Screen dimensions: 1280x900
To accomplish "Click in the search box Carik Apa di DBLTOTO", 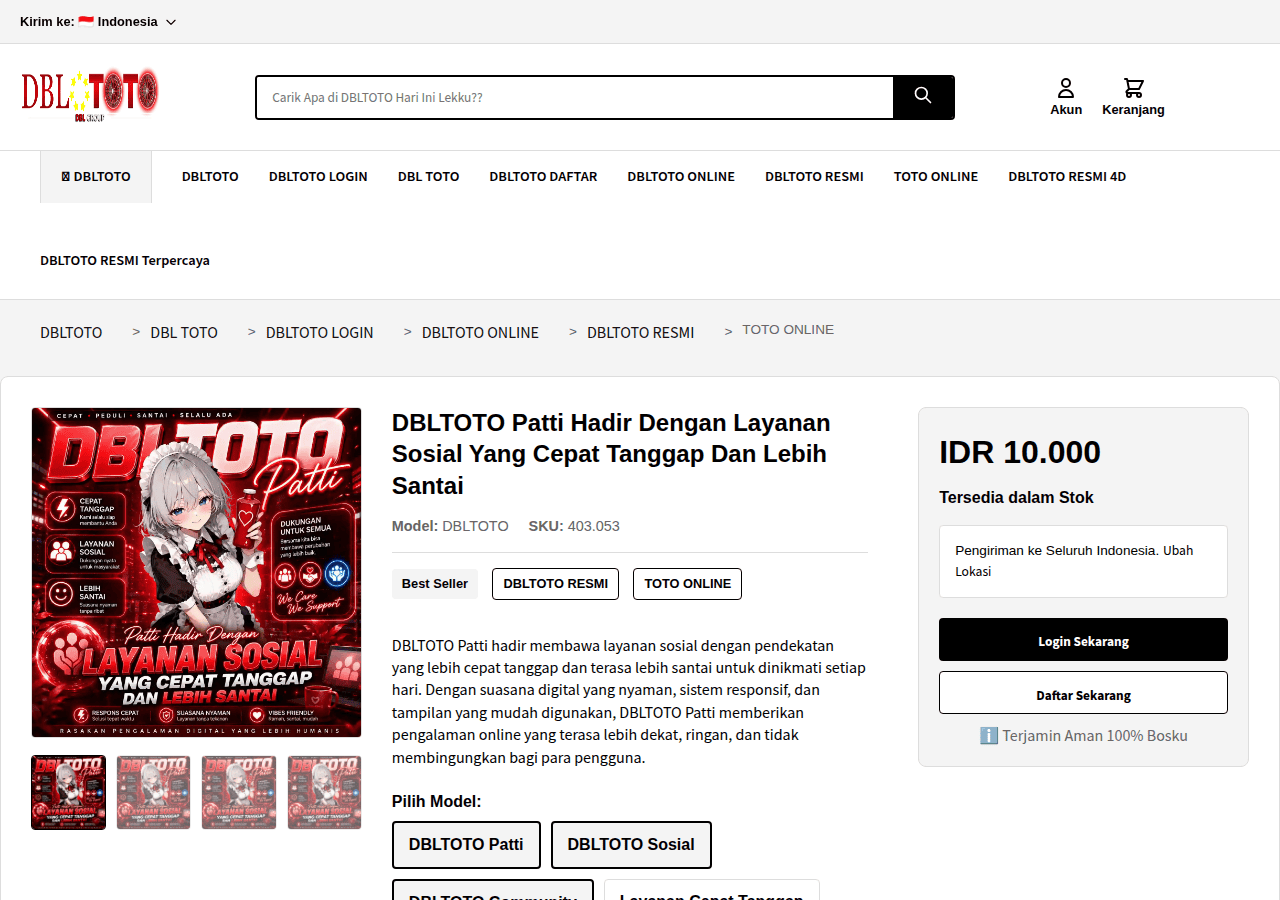I will [x=574, y=97].
